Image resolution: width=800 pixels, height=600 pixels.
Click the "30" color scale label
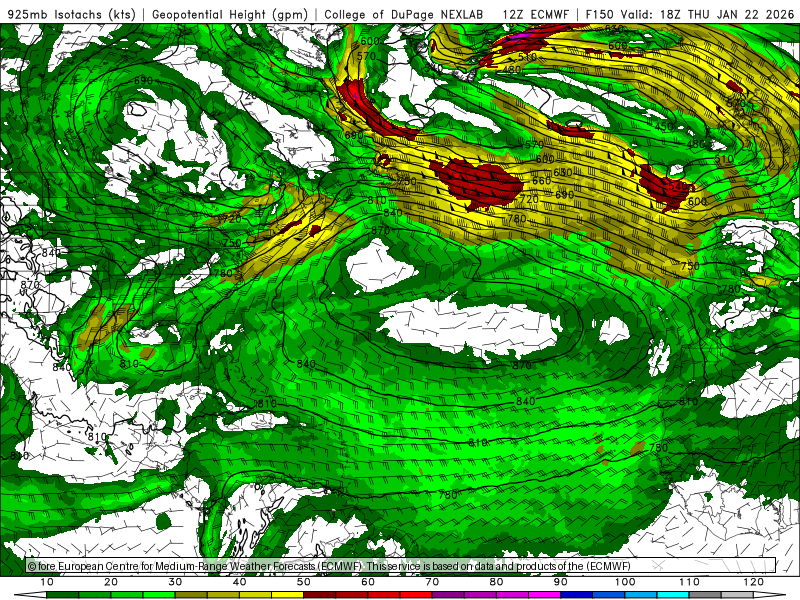pyautogui.click(x=175, y=582)
